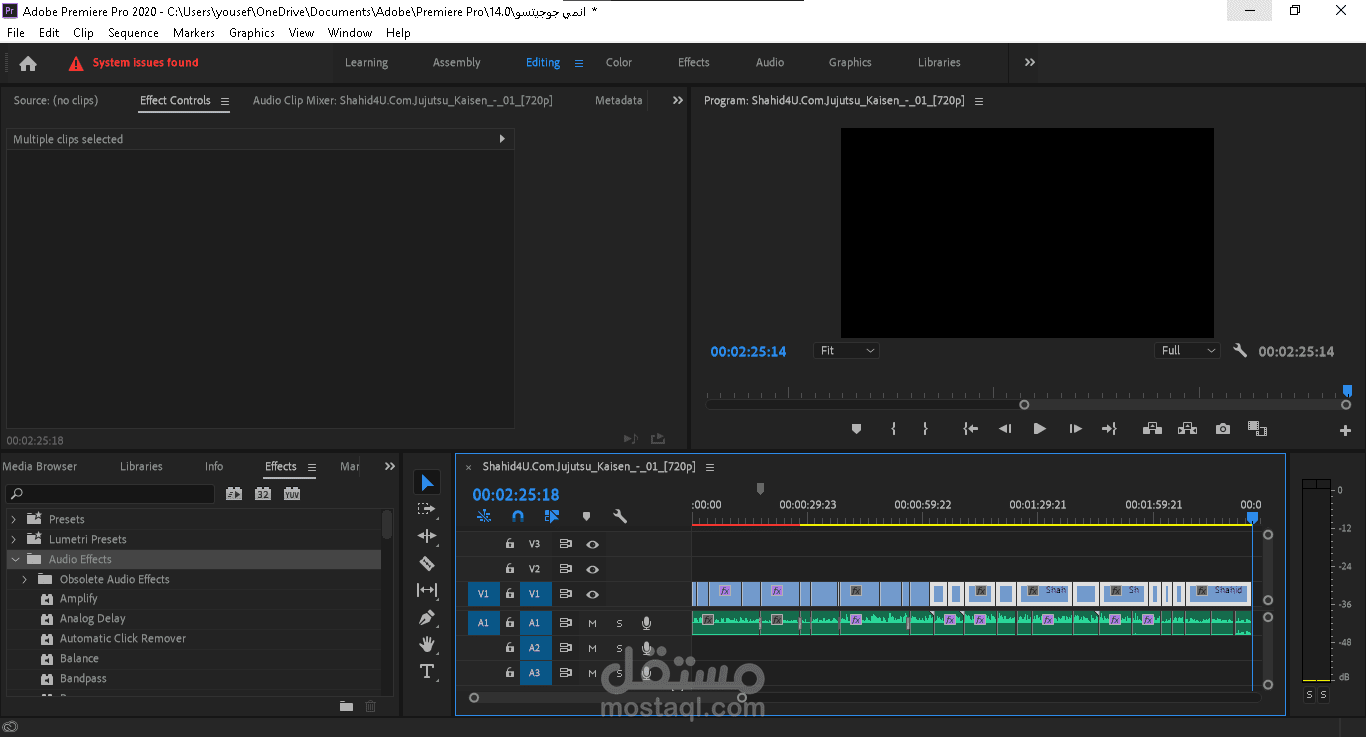Image resolution: width=1366 pixels, height=737 pixels.
Task: Click the timeline playhead marker
Action: tap(1253, 518)
